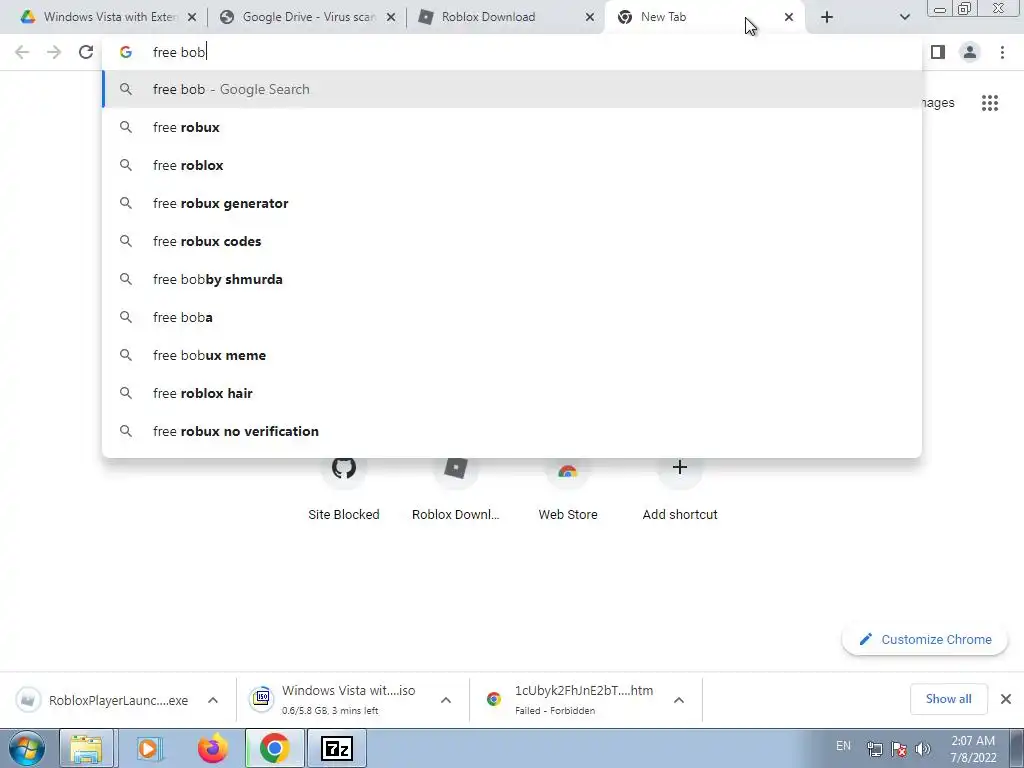
Task: Close the New Tab tab
Action: (789, 18)
